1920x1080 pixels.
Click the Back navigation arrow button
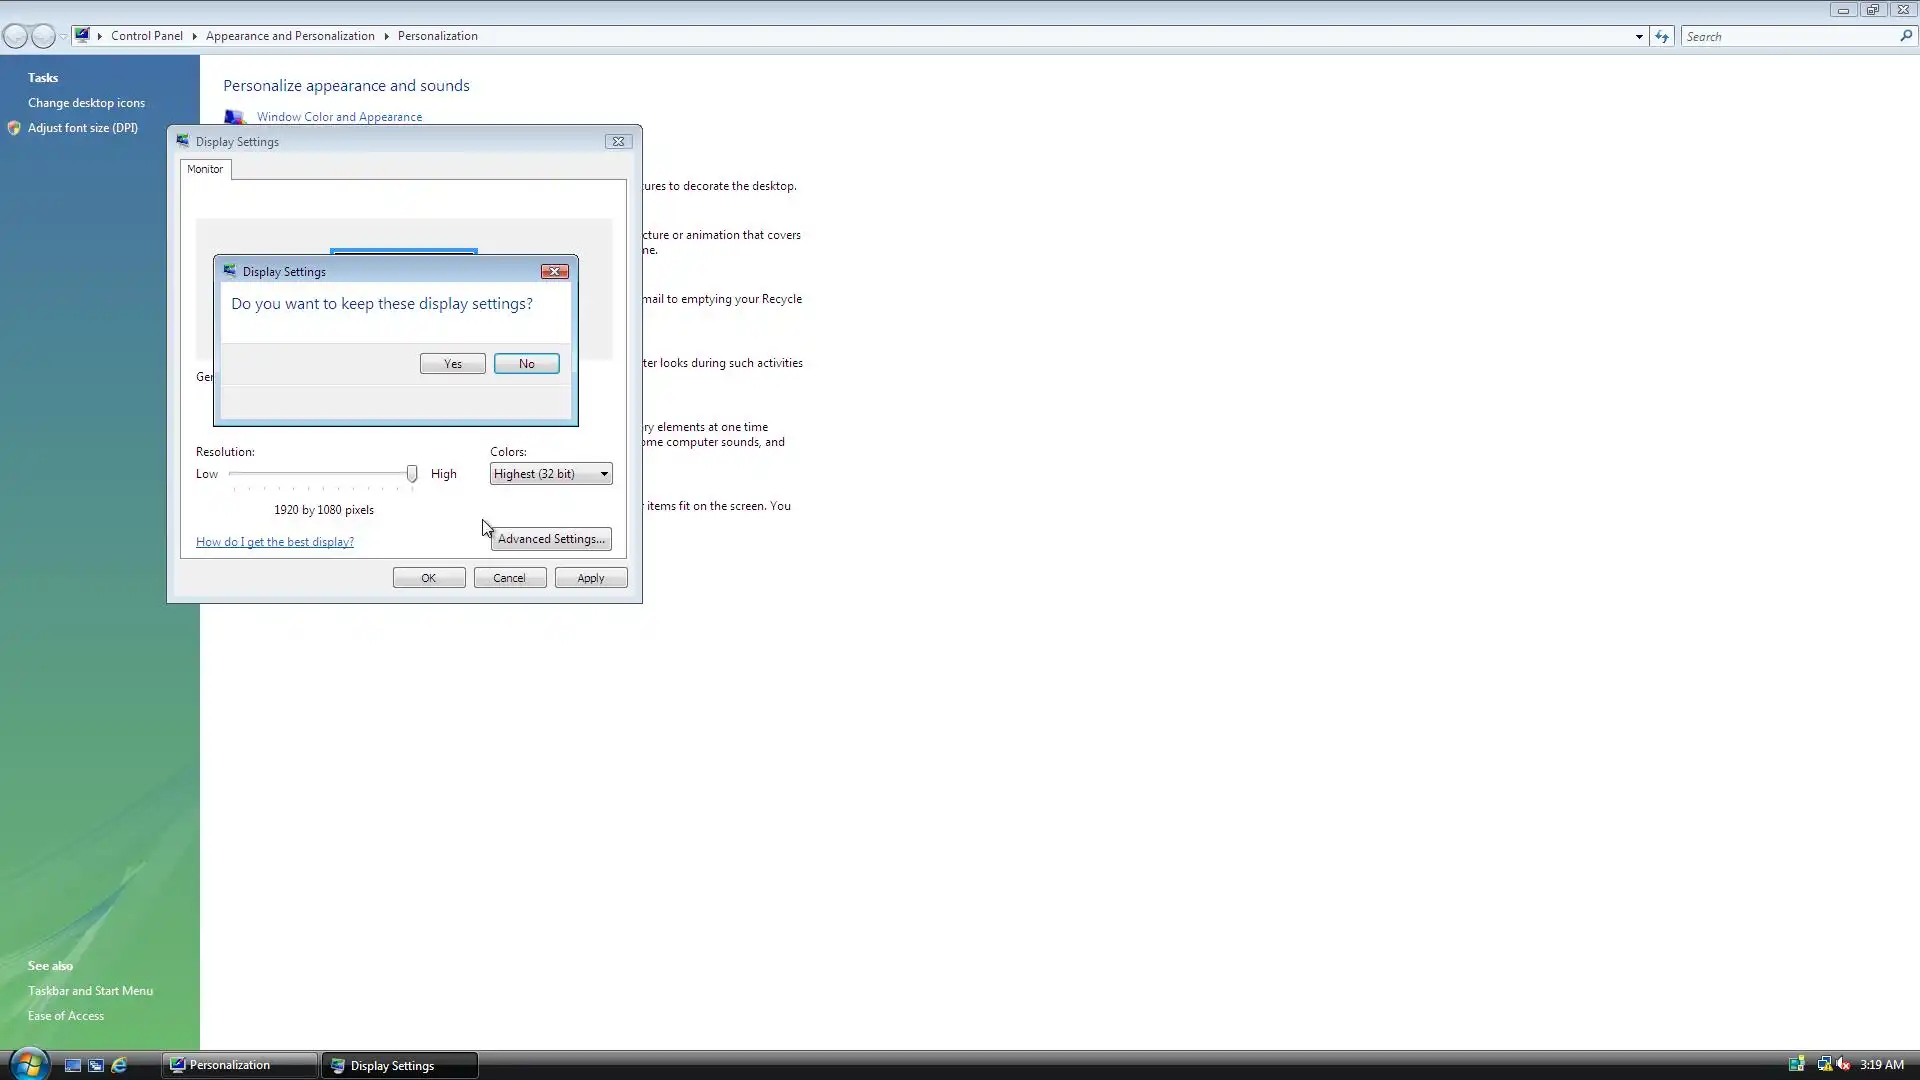tap(16, 37)
